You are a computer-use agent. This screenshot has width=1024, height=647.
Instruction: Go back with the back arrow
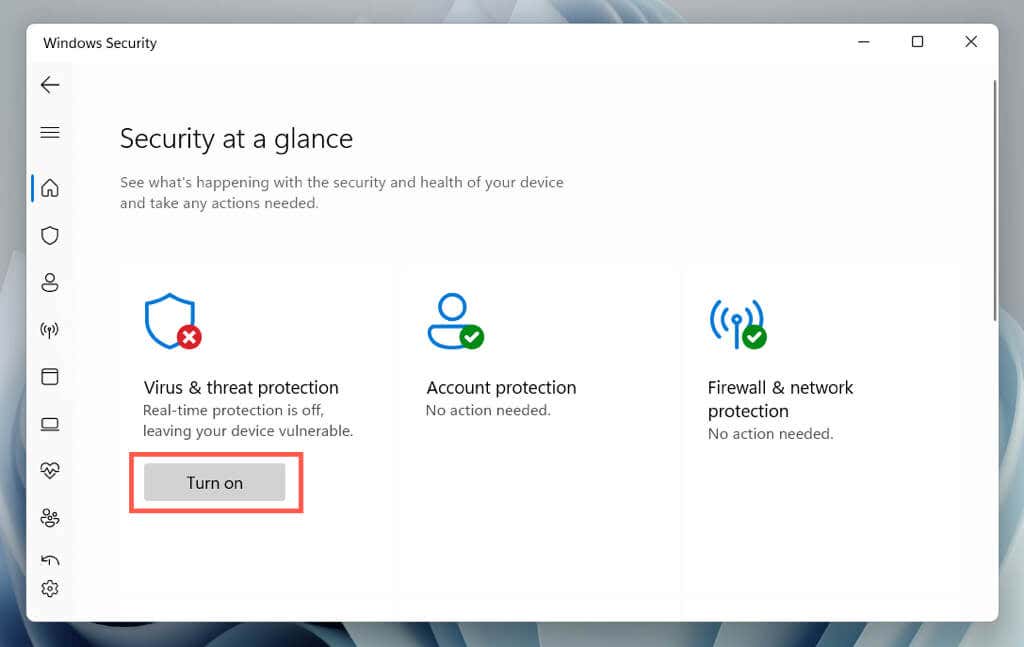(50, 85)
